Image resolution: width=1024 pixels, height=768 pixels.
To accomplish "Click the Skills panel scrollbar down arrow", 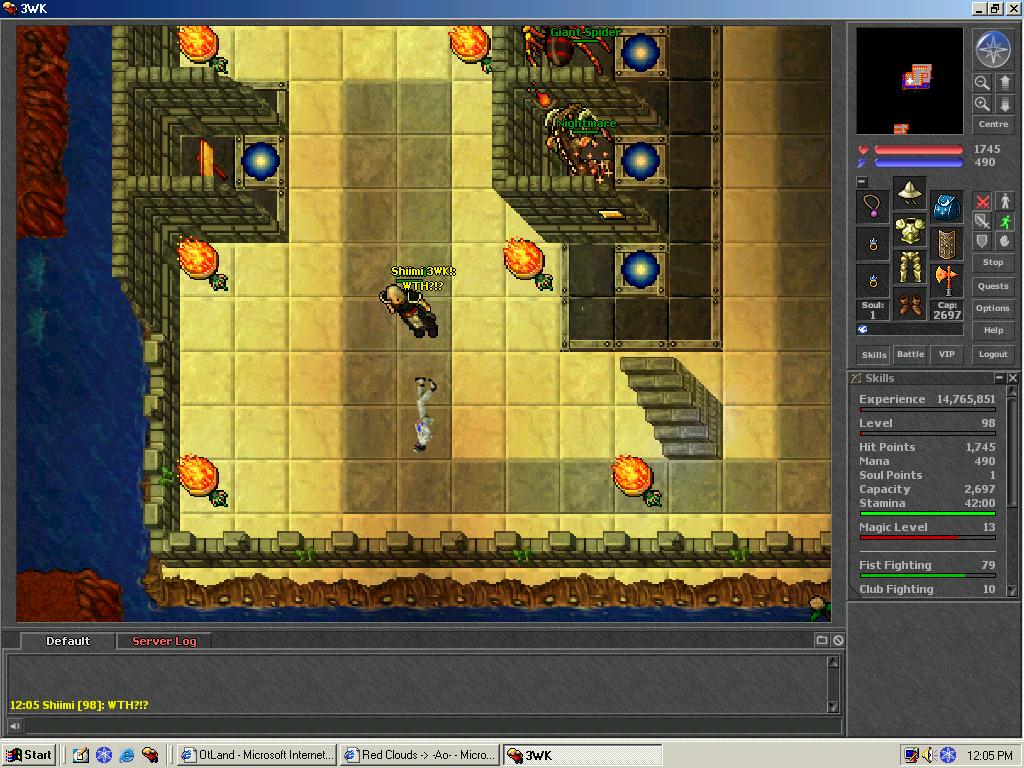I will [1012, 590].
